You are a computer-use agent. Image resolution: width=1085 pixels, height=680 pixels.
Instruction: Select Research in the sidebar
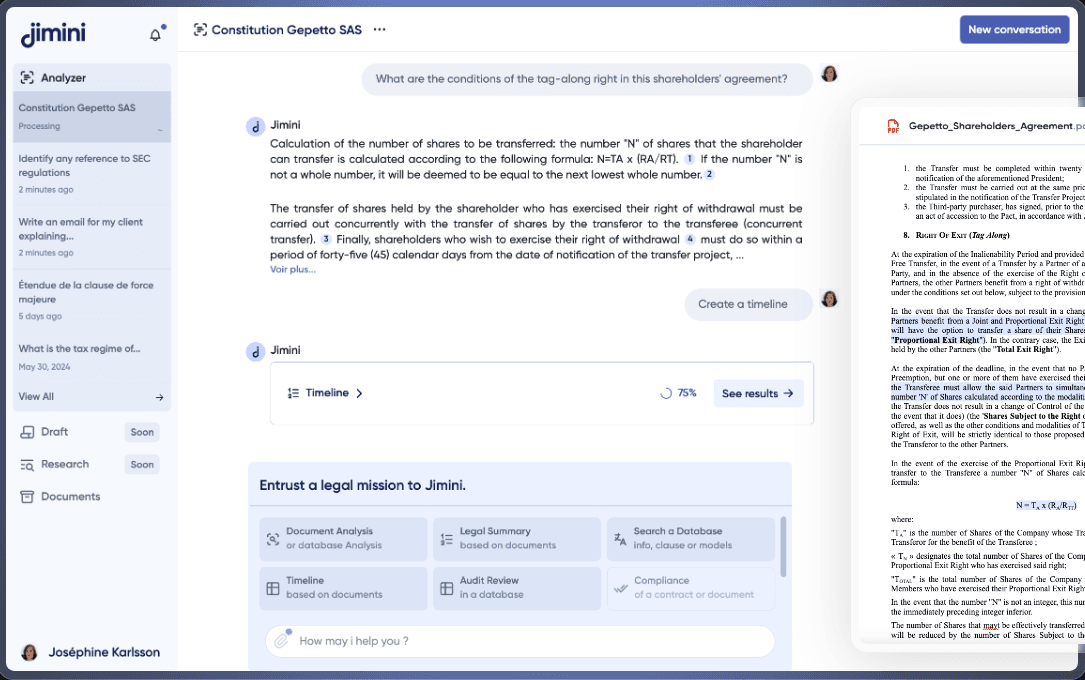[65, 464]
